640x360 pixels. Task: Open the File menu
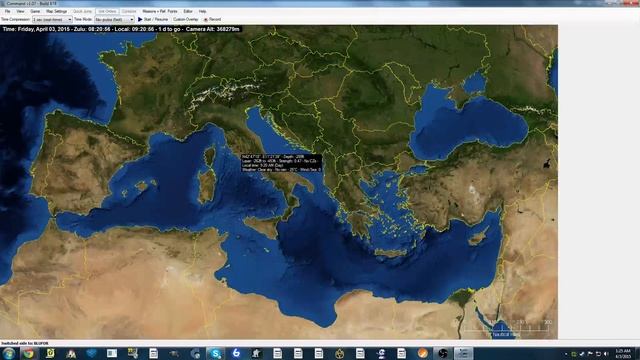point(7,11)
